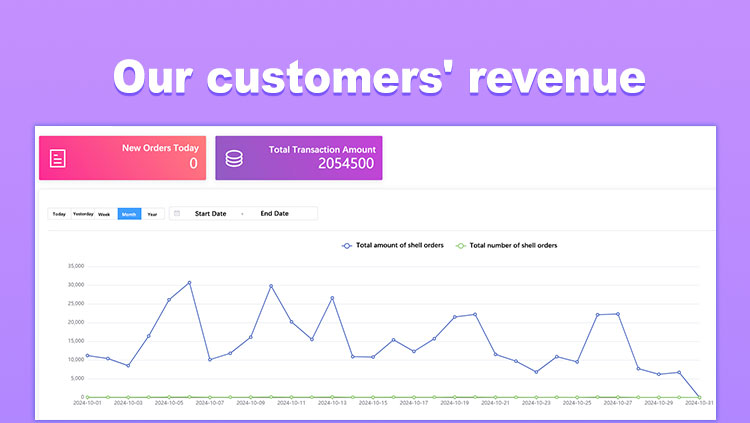The width and height of the screenshot is (750, 423).
Task: Click the New Orders Today document icon
Action: 59,158
